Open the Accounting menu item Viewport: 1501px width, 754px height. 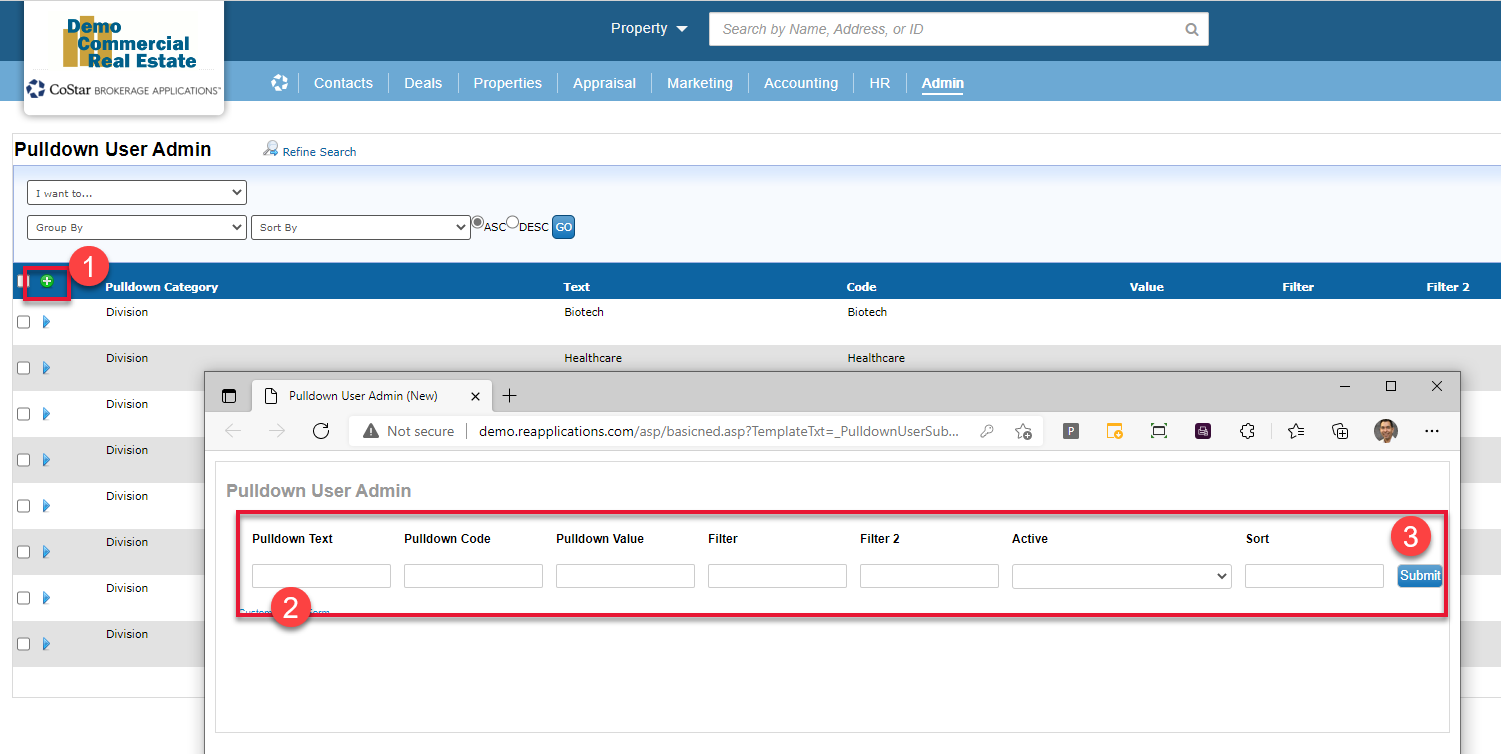pyautogui.click(x=800, y=83)
